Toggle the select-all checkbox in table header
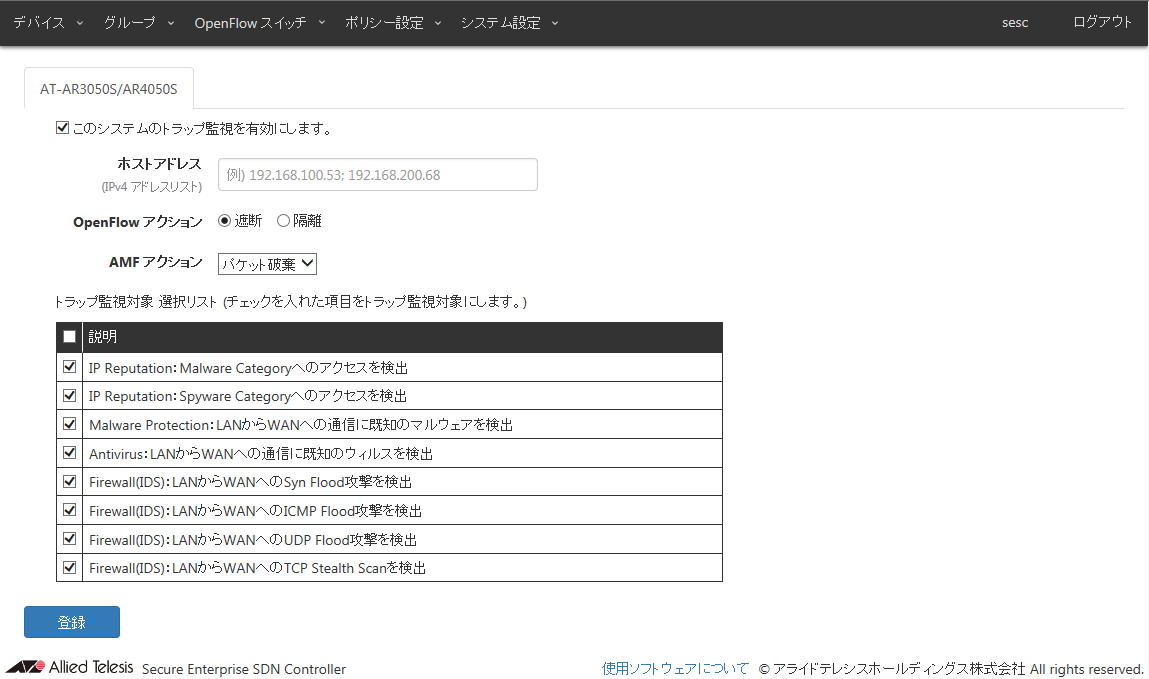This screenshot has width=1149, height=679. point(69,337)
